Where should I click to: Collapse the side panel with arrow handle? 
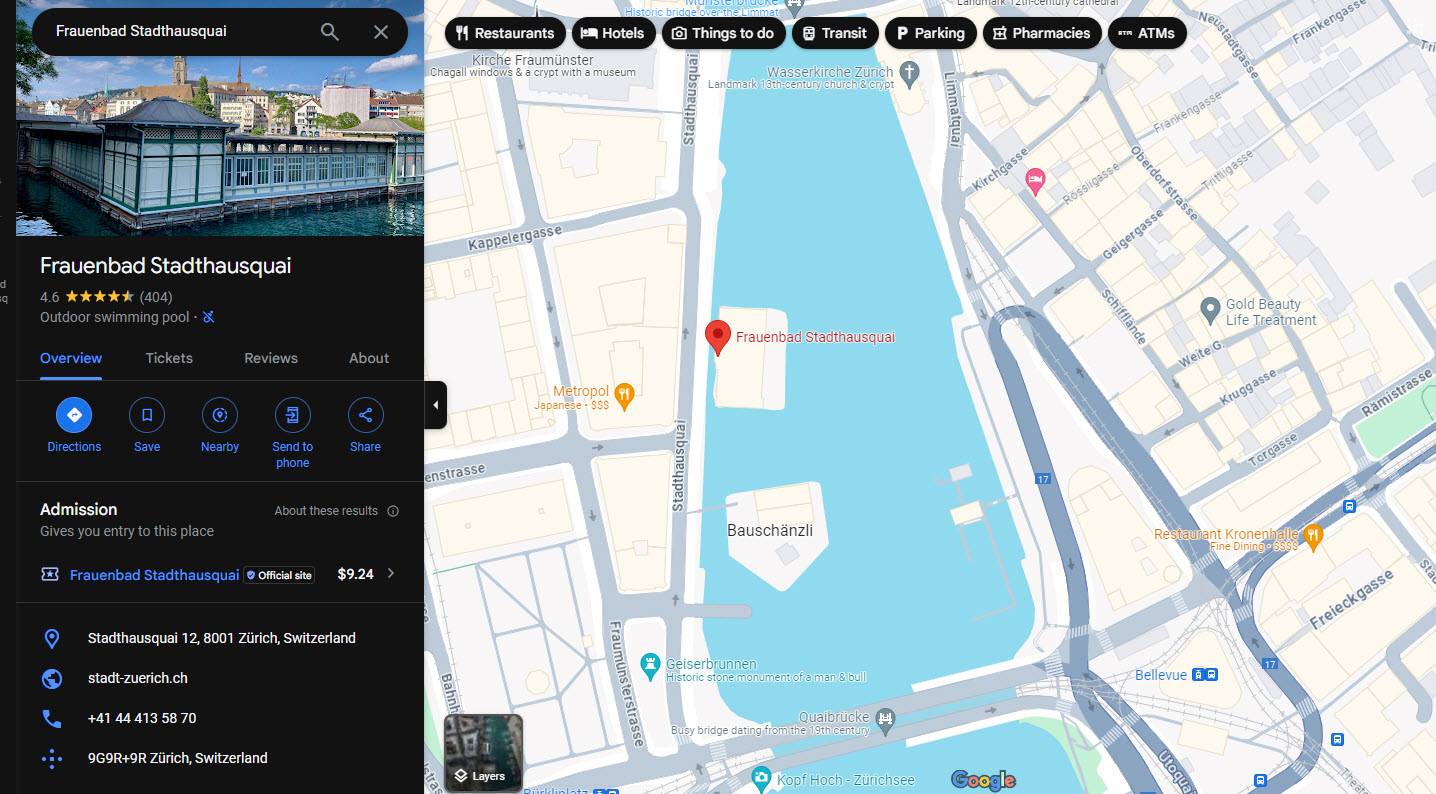[x=435, y=405]
